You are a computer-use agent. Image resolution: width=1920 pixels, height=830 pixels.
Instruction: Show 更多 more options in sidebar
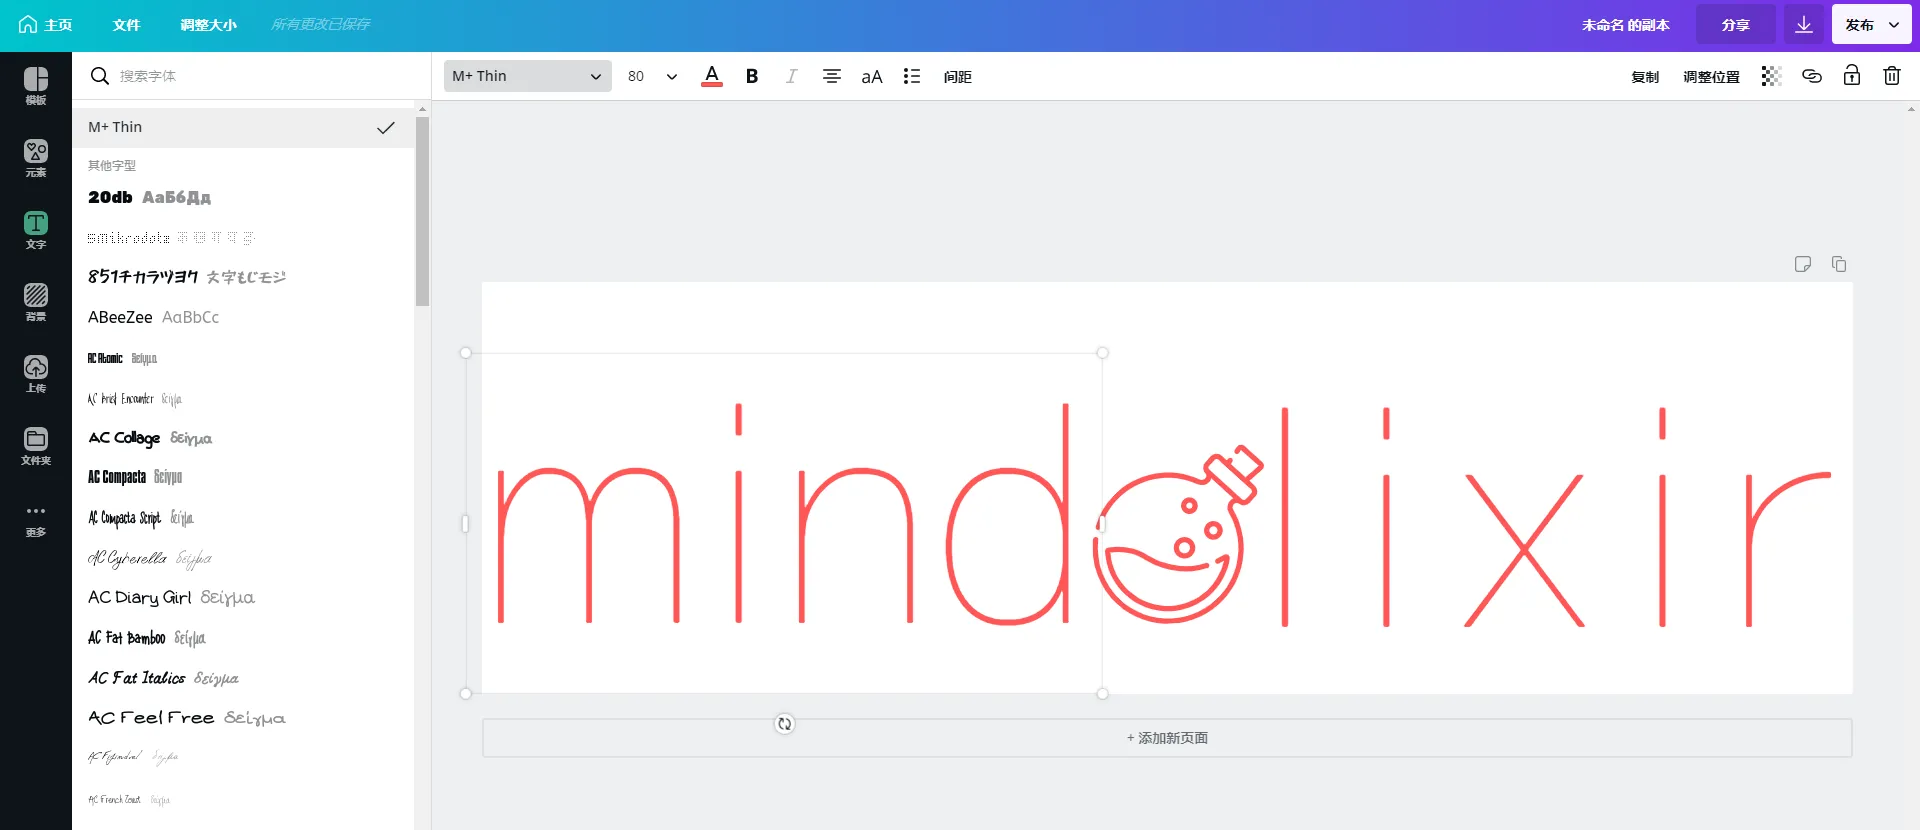click(36, 519)
